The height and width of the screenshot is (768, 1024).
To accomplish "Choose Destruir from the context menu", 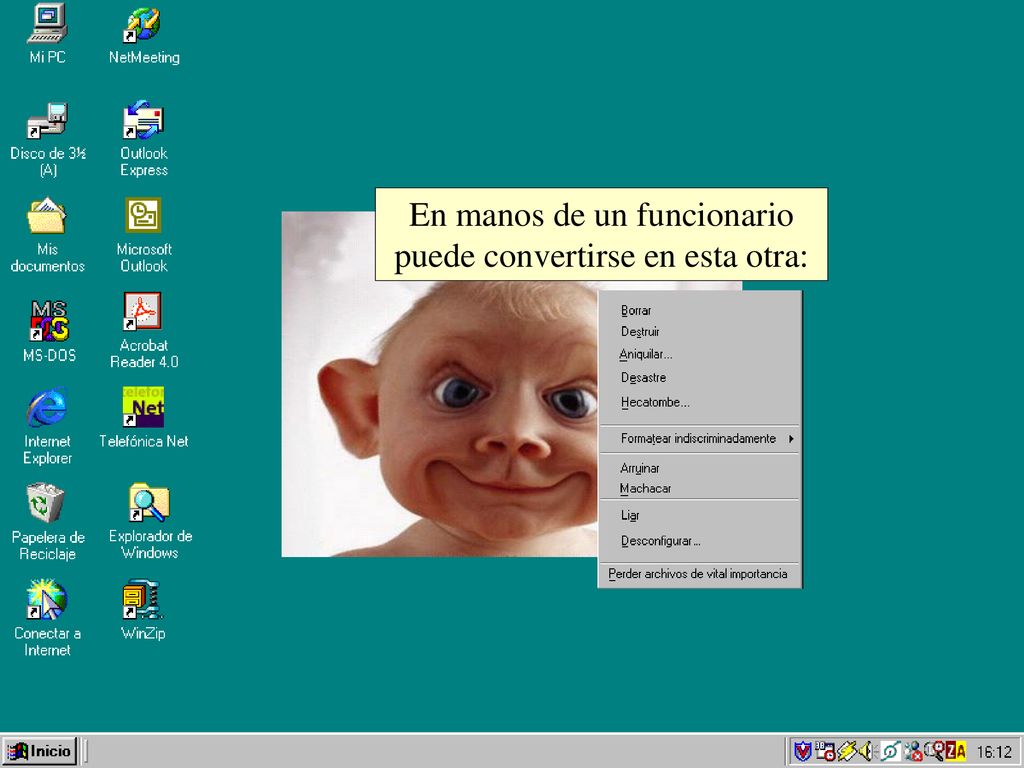I will (699, 332).
